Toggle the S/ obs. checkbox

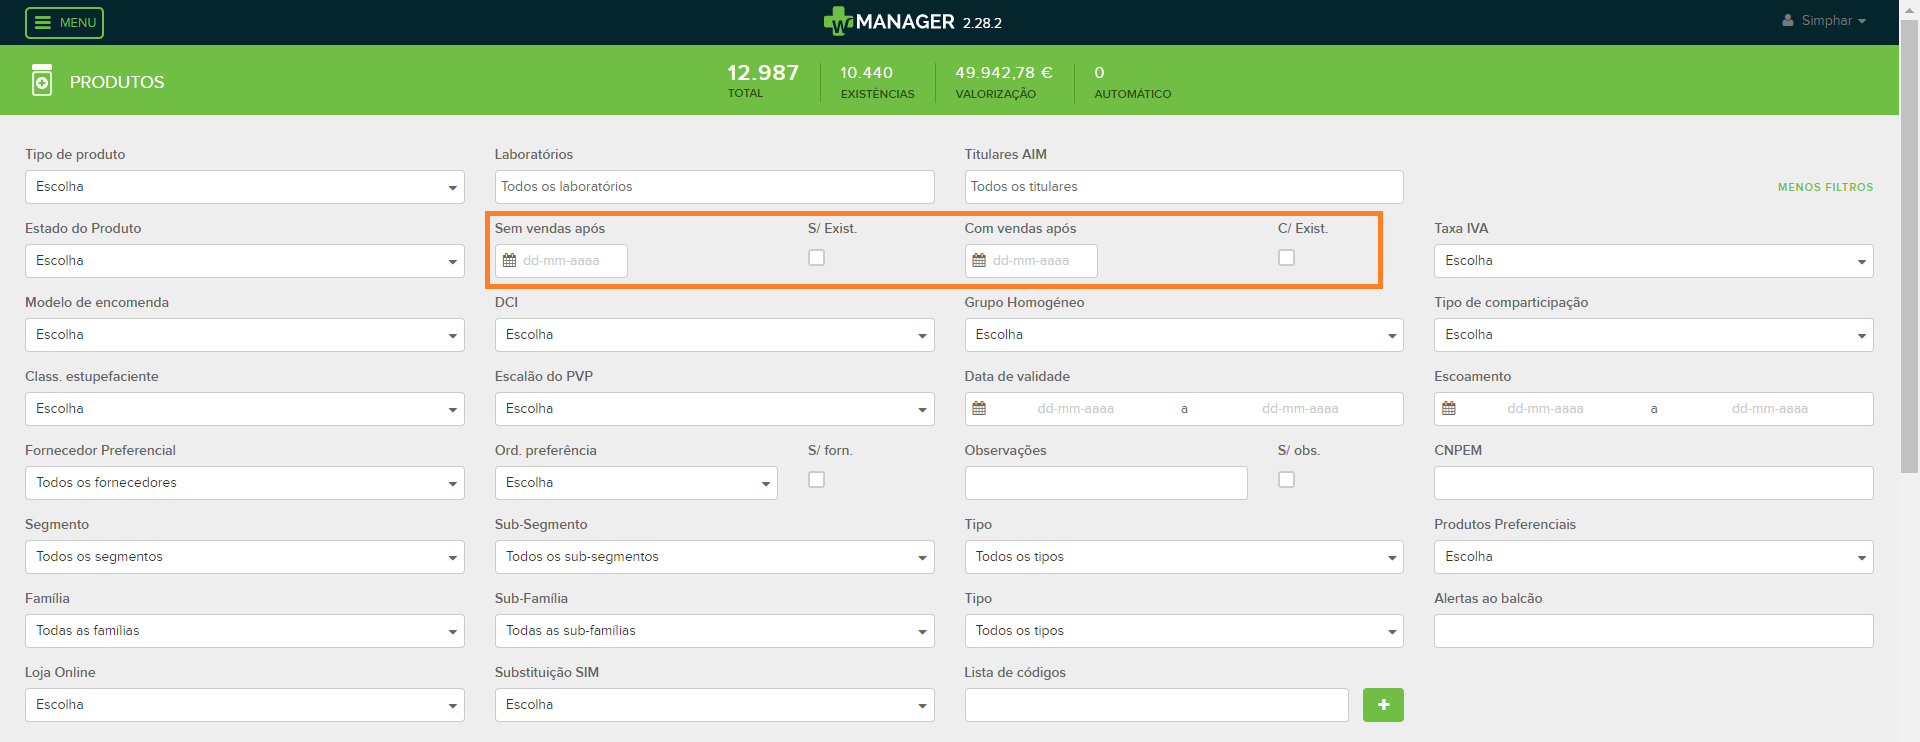click(x=1287, y=480)
